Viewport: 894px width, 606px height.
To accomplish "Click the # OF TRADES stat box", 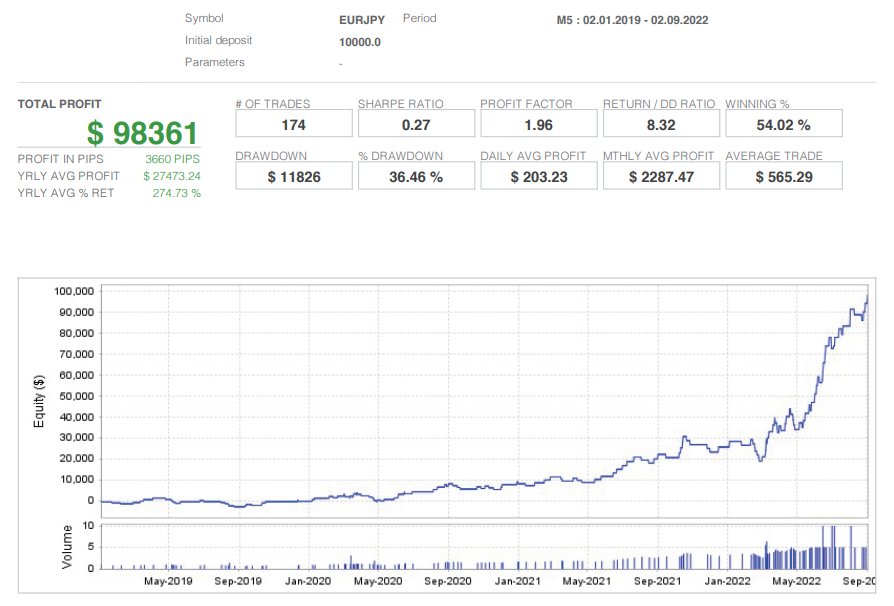I will coord(293,123).
